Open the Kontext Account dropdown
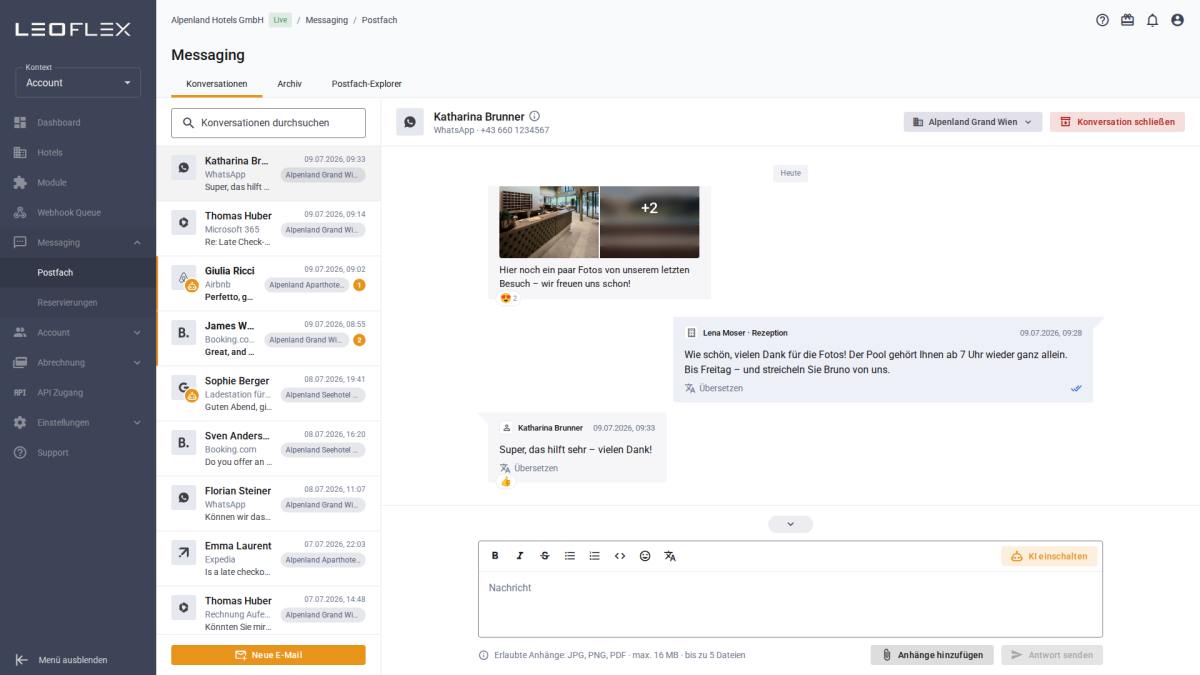 coord(78,82)
